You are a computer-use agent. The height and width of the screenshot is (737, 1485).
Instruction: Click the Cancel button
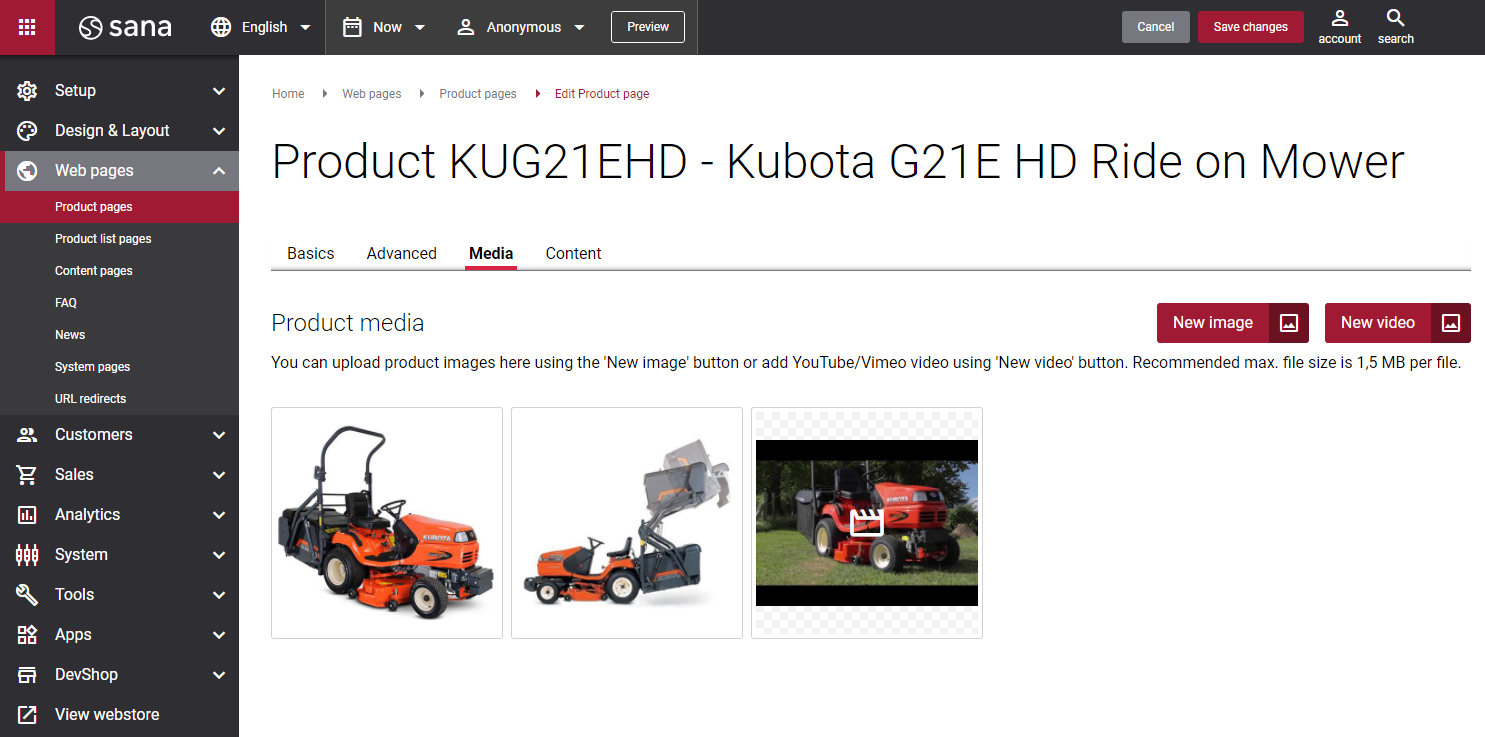(x=1156, y=27)
